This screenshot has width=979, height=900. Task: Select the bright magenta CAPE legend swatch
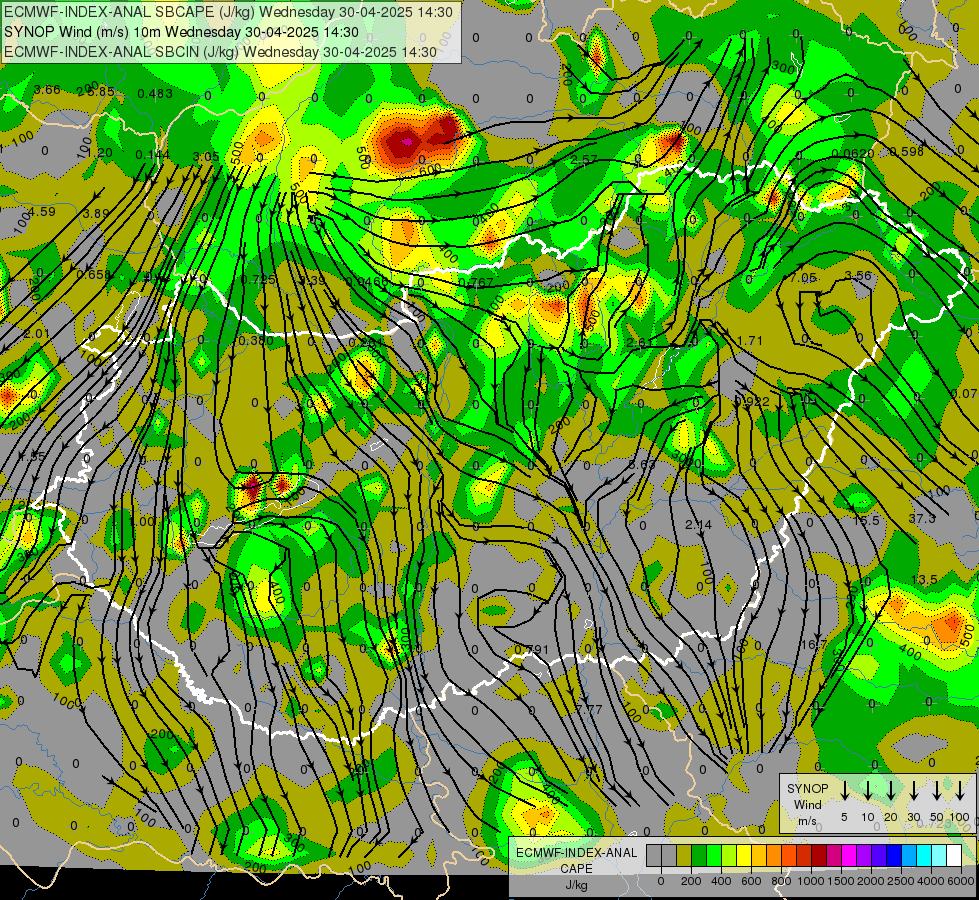click(849, 856)
